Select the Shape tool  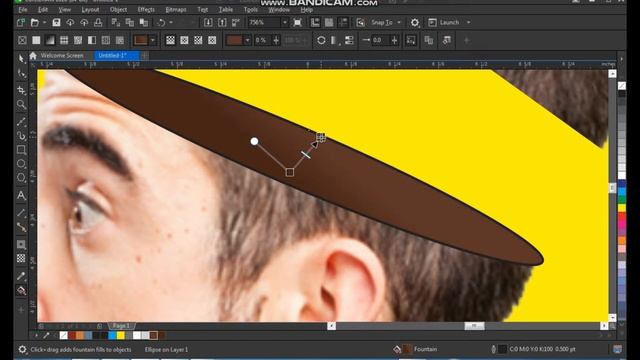[x=21, y=74]
